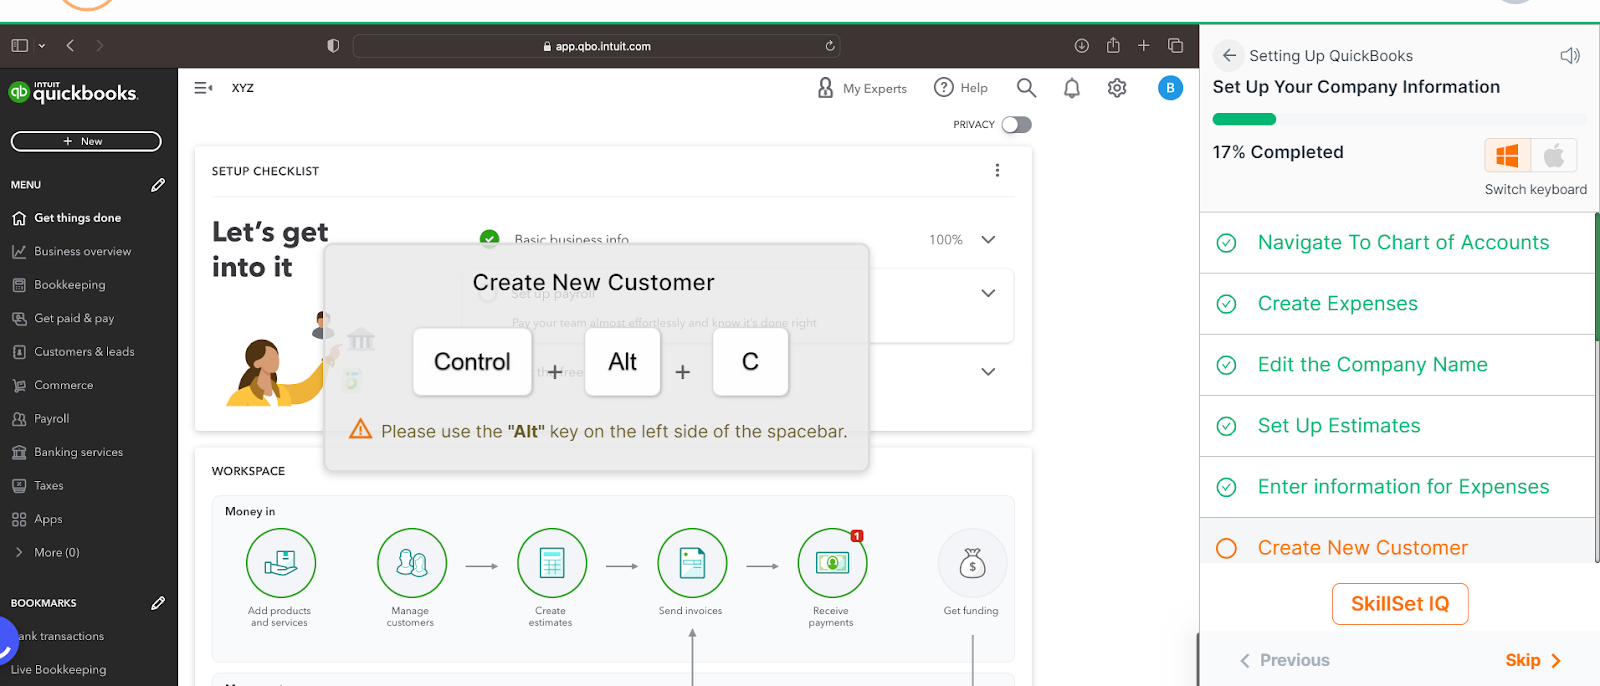
Task: Open the settings gear
Action: pos(1117,88)
